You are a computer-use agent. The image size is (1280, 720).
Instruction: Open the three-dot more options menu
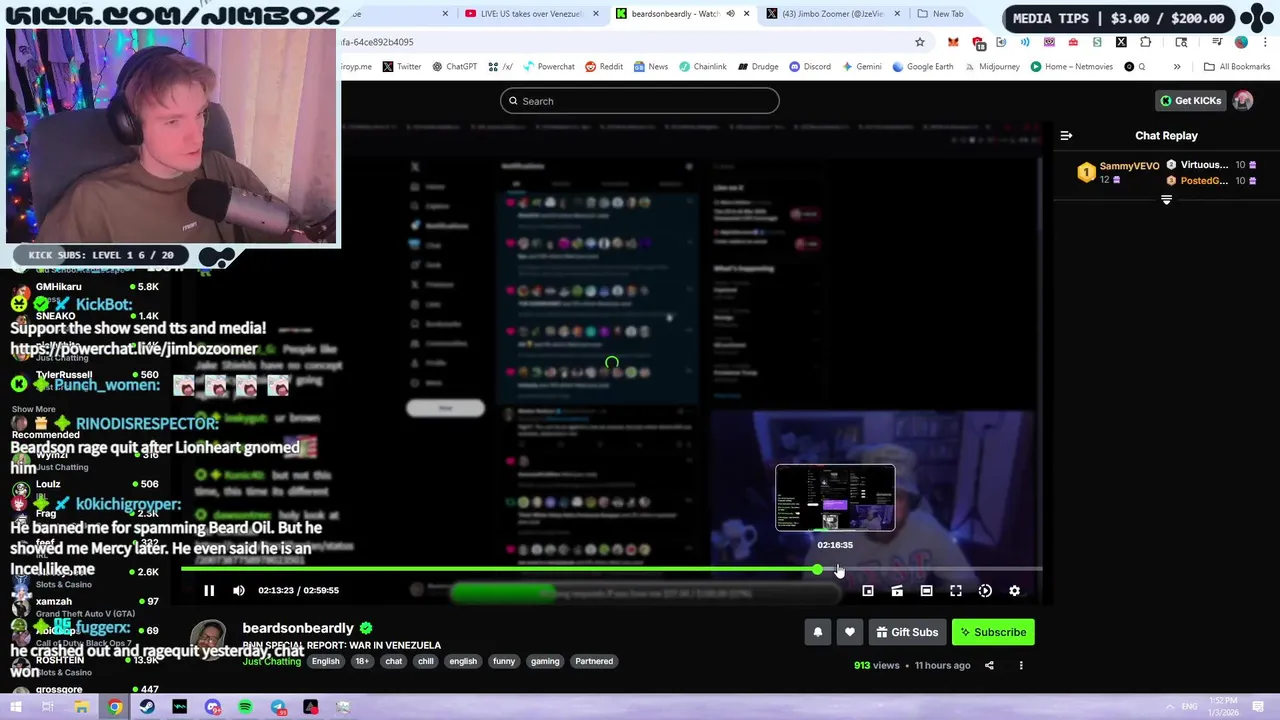pos(1021,665)
